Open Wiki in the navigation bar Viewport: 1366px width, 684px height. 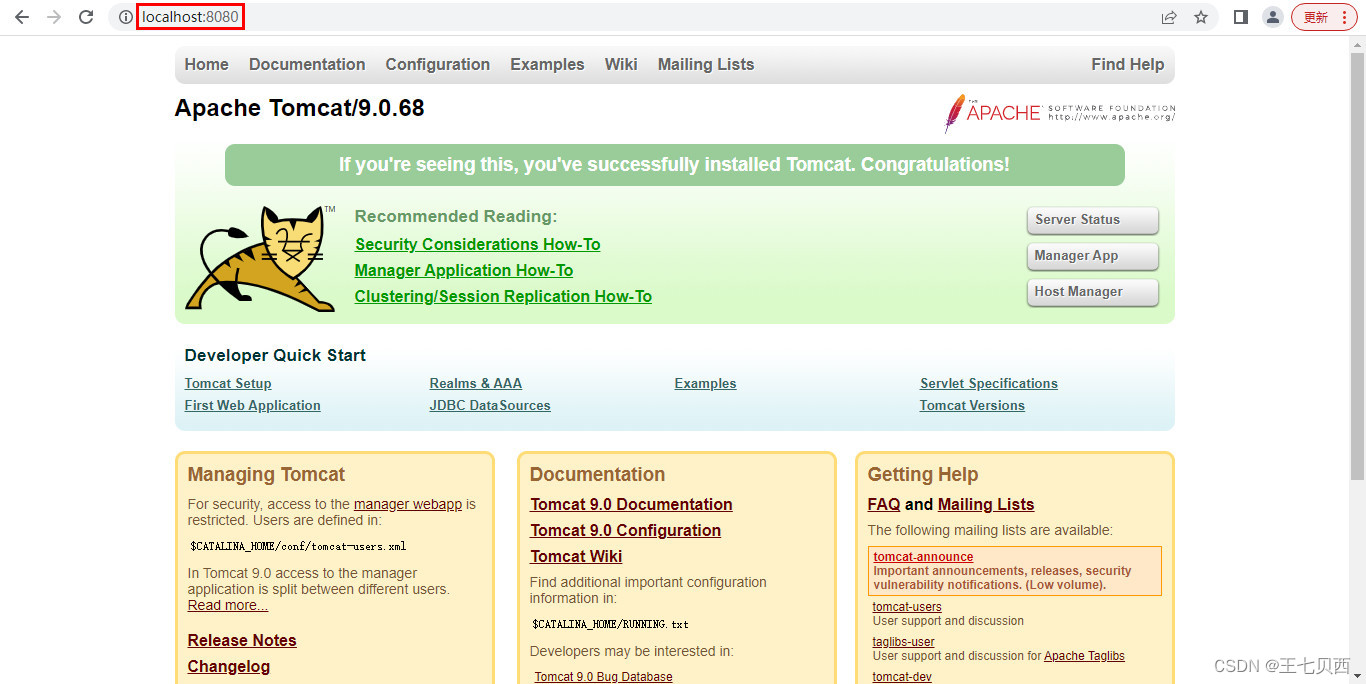621,64
